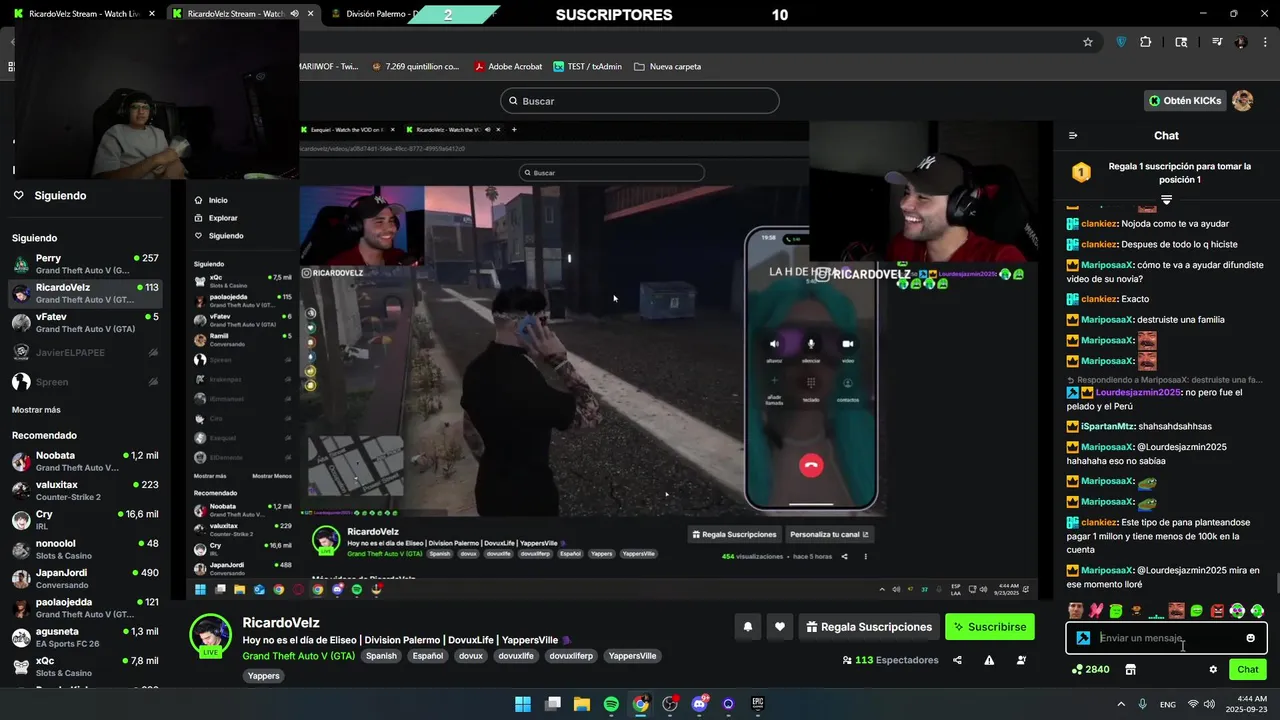Mute the second browser tab's audio icon
1280x720 pixels.
coord(294,14)
